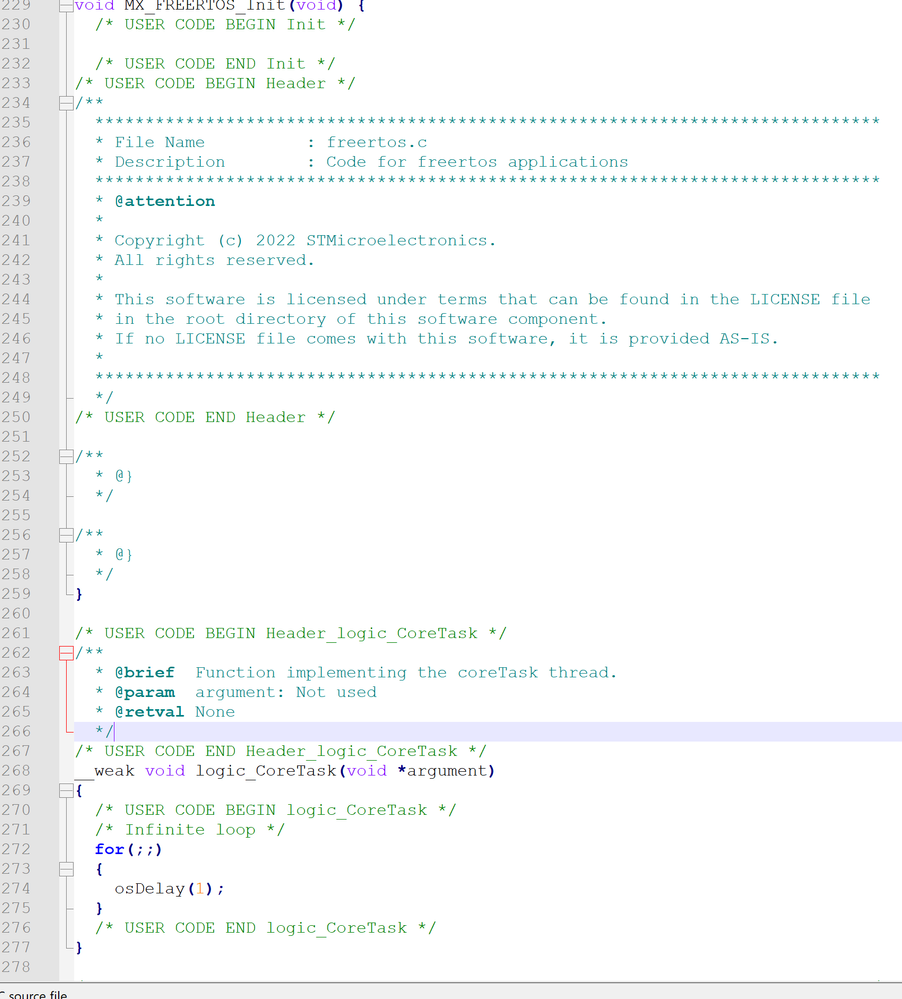Collapse the function body fold at line 269

point(66,790)
